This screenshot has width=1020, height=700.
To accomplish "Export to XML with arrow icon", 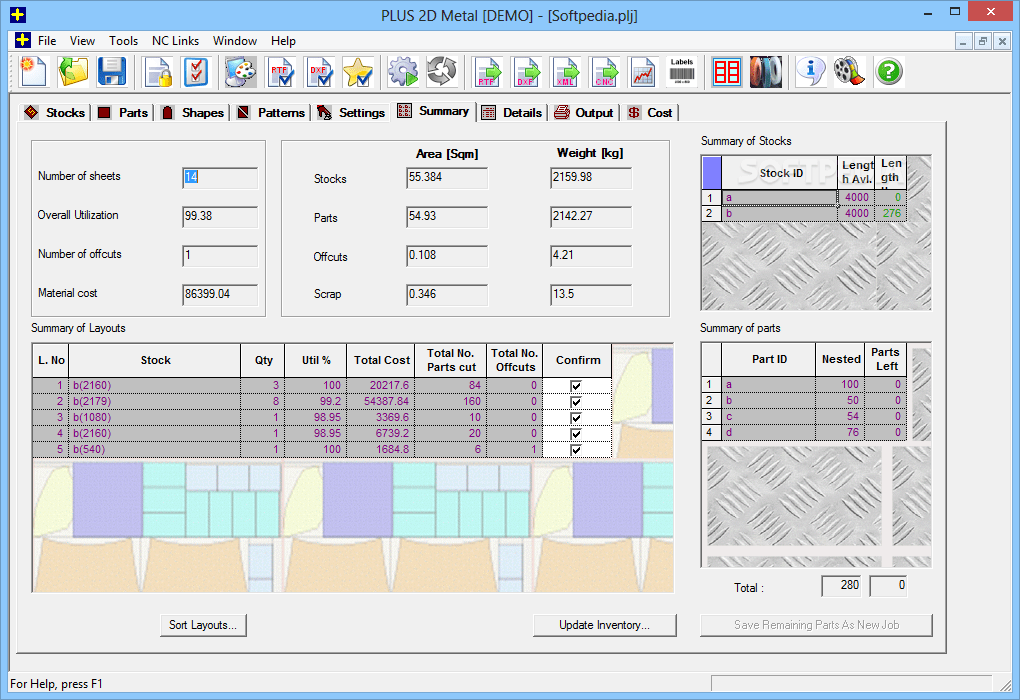I will pyautogui.click(x=565, y=72).
